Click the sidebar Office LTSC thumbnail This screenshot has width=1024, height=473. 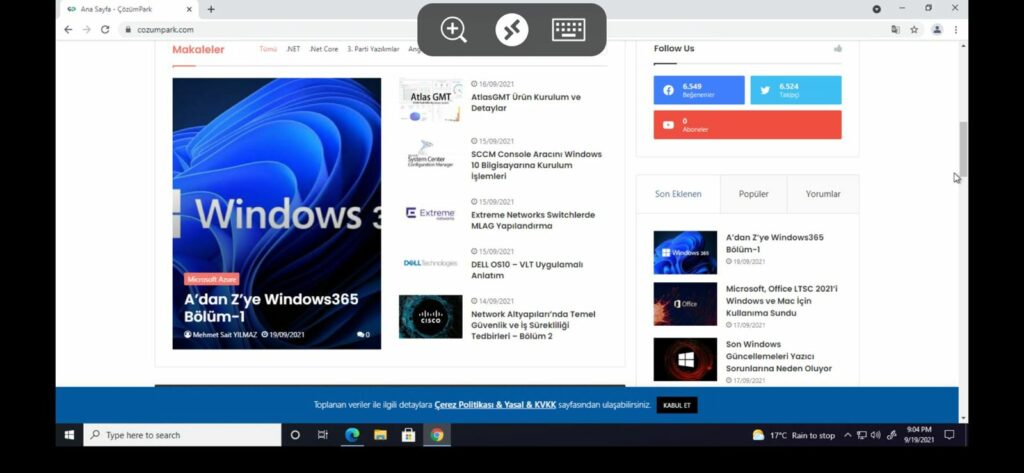point(685,304)
